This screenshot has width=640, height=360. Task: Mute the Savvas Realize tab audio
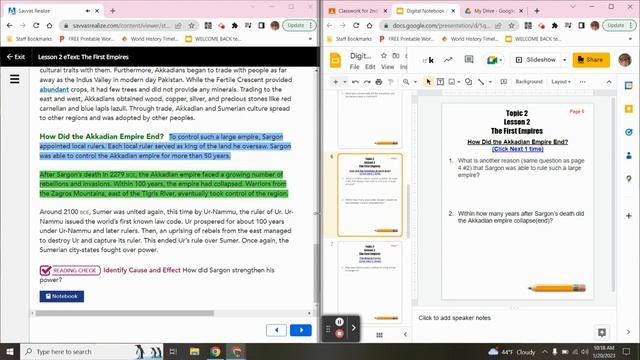tap(88, 11)
